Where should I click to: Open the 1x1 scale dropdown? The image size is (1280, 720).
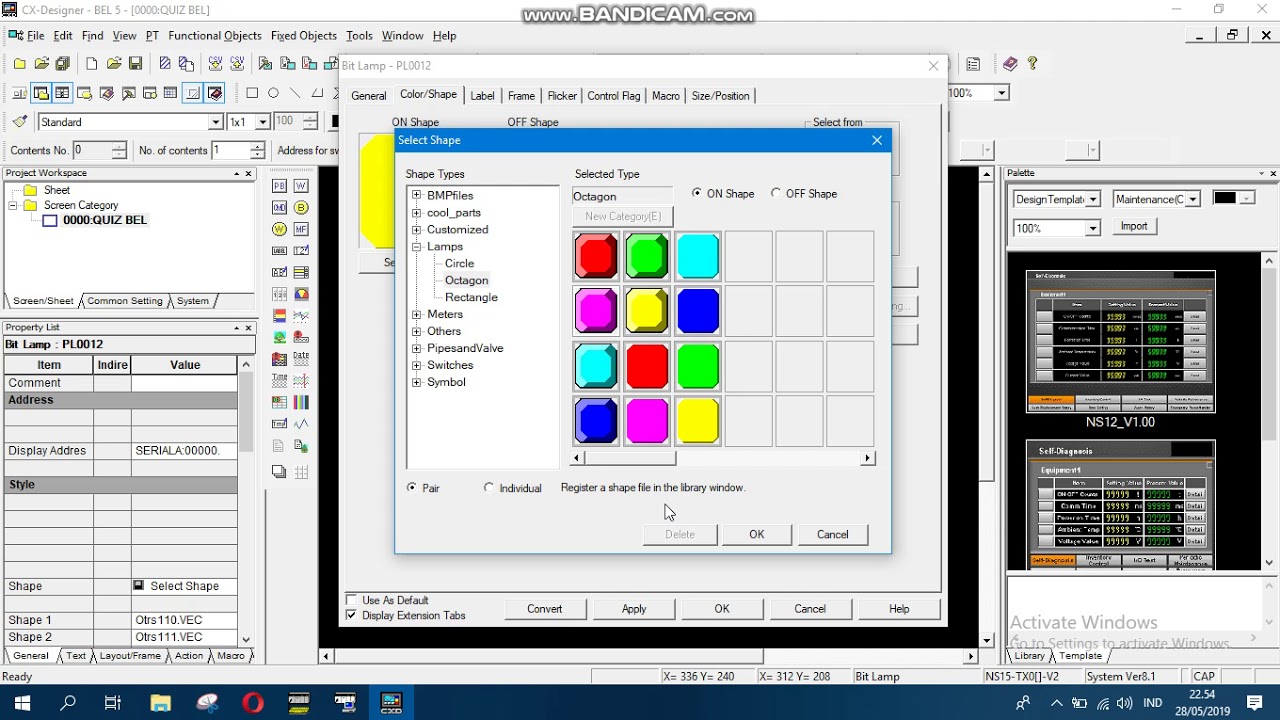point(262,122)
